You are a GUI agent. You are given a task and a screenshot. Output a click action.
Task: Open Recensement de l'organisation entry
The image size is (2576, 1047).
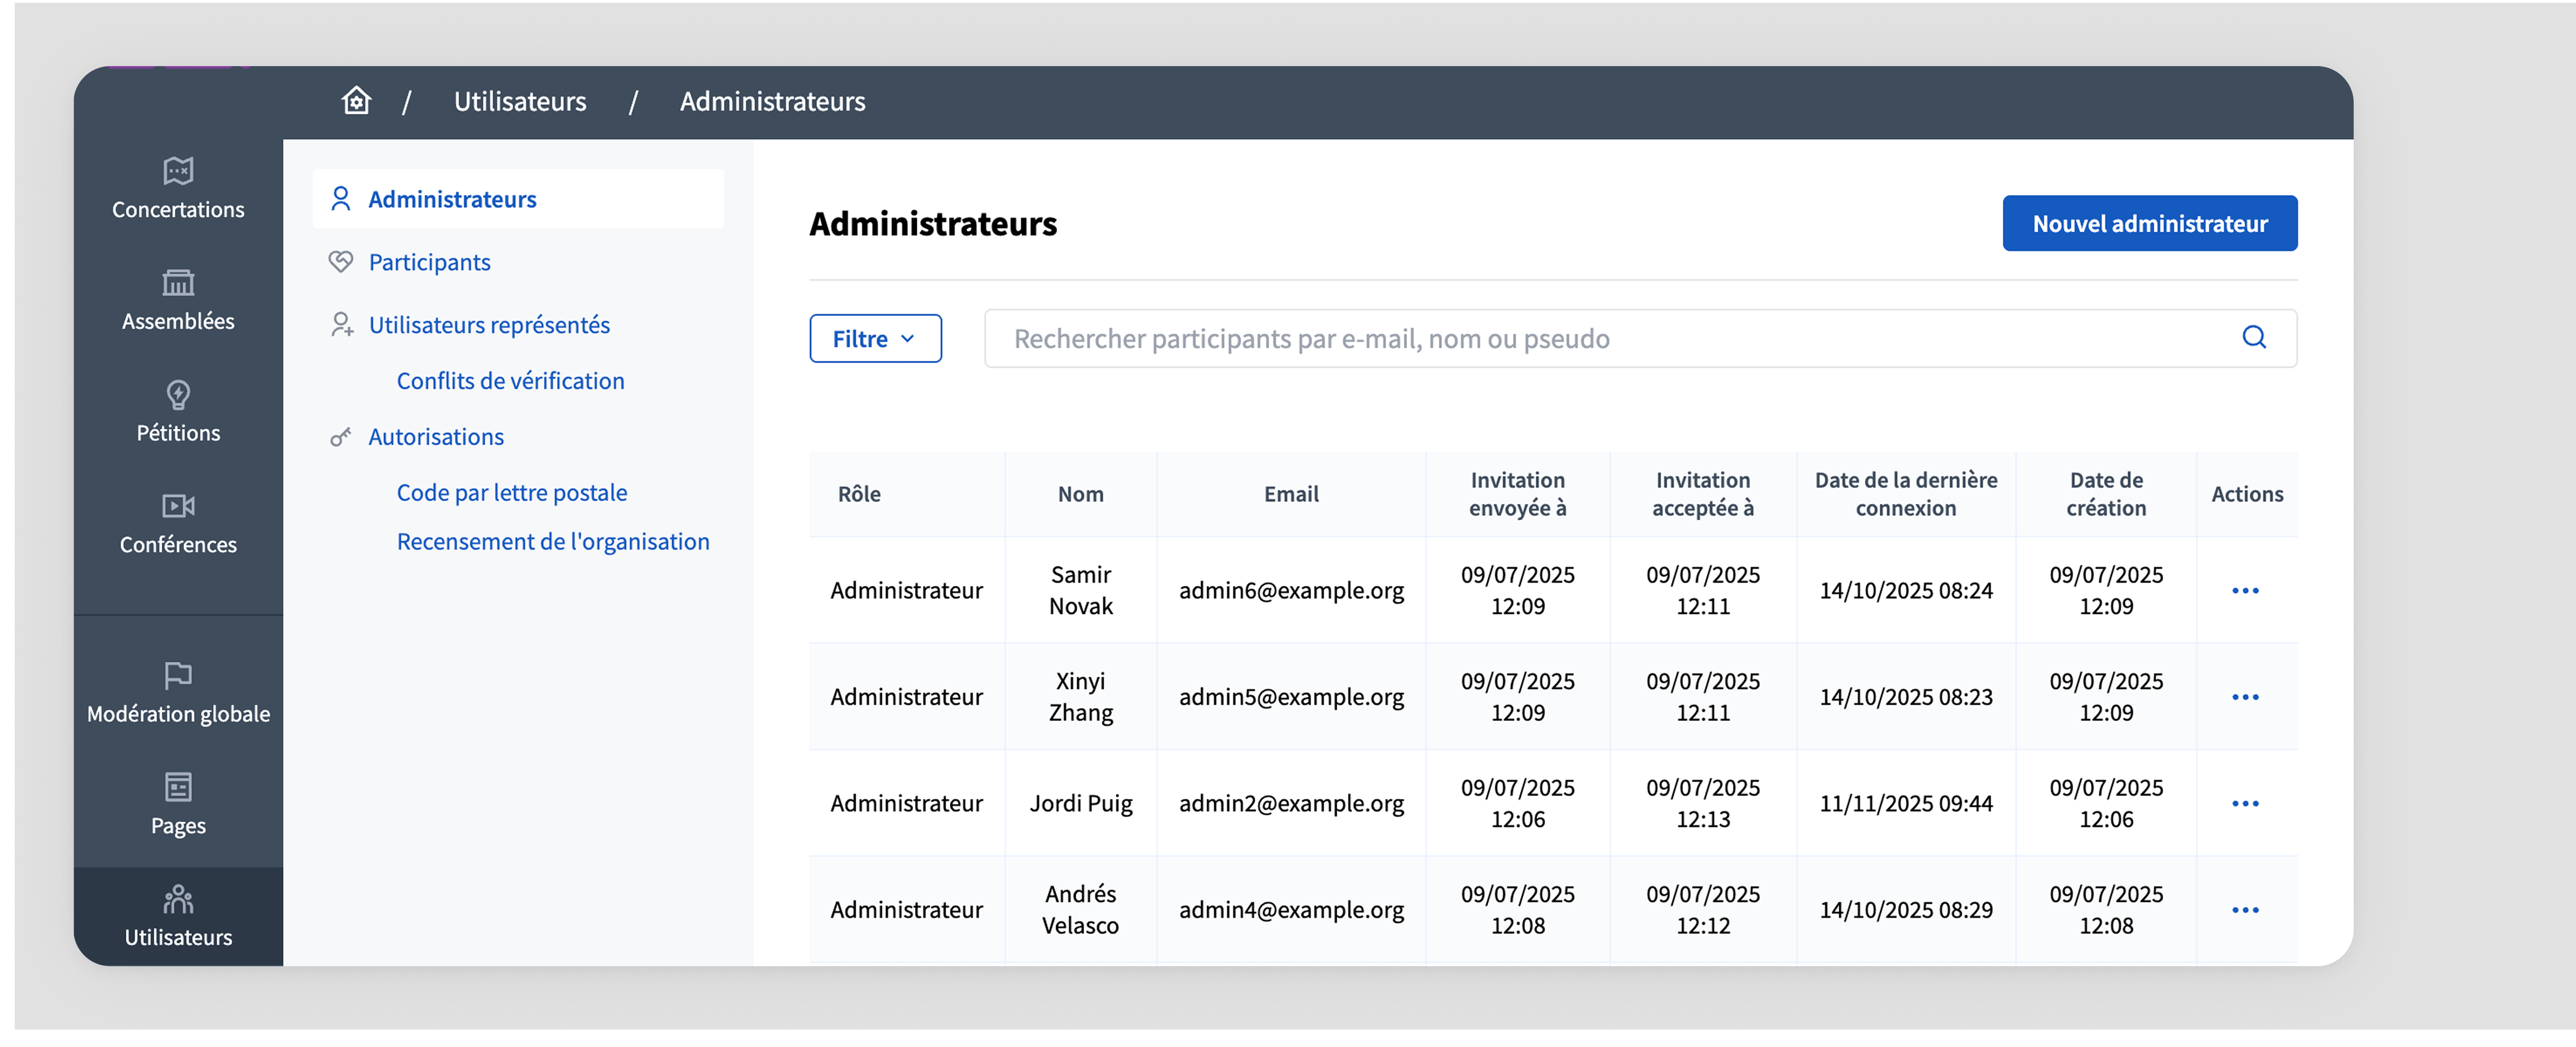(553, 542)
